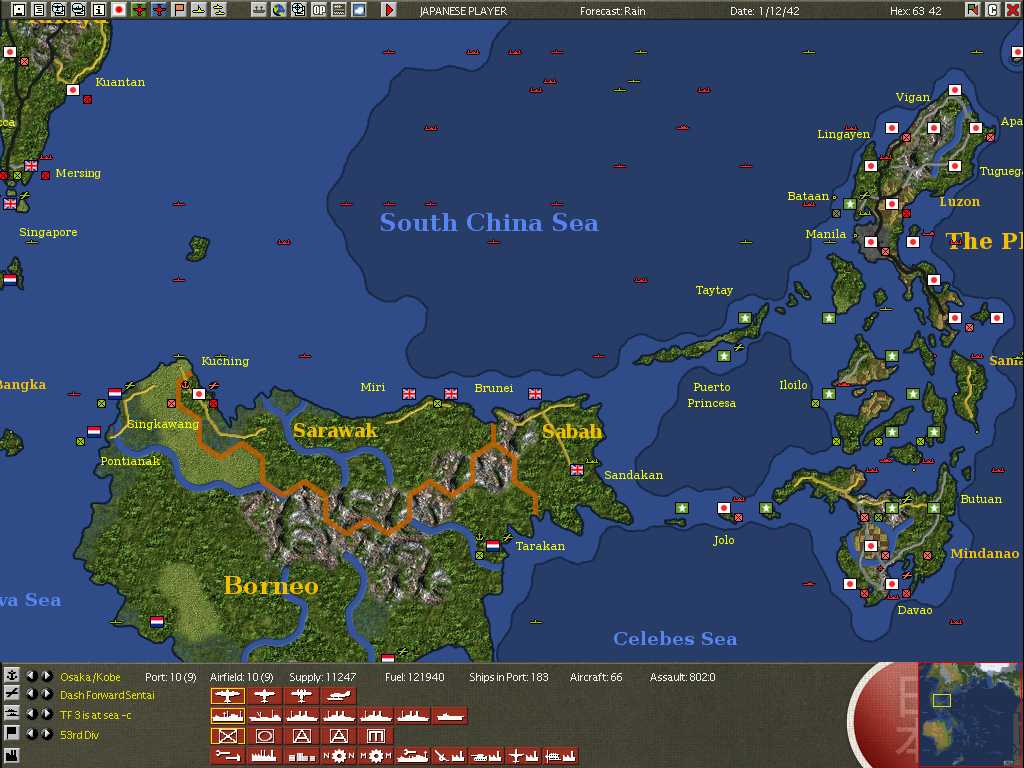Click the single yellow ship toolbar icon
Viewport: 1024px width, 768px height.
(199, 10)
